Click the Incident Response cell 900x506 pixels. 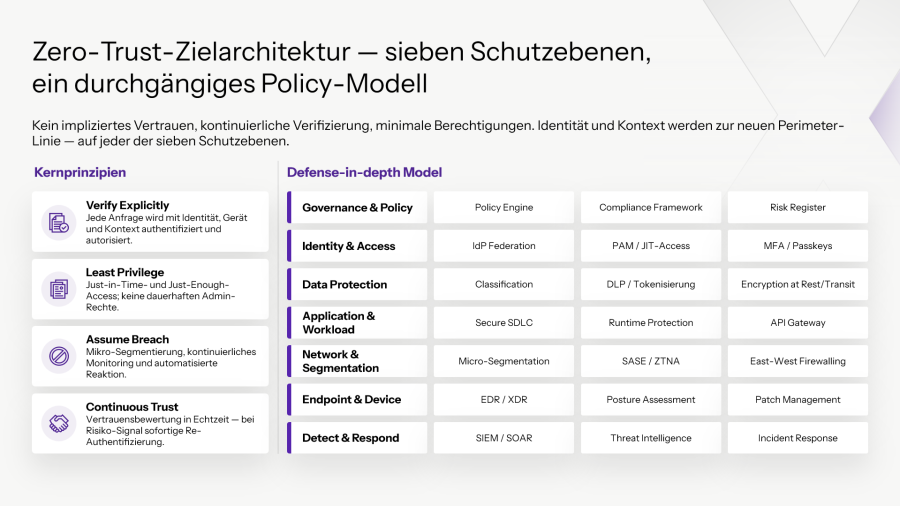(x=798, y=438)
